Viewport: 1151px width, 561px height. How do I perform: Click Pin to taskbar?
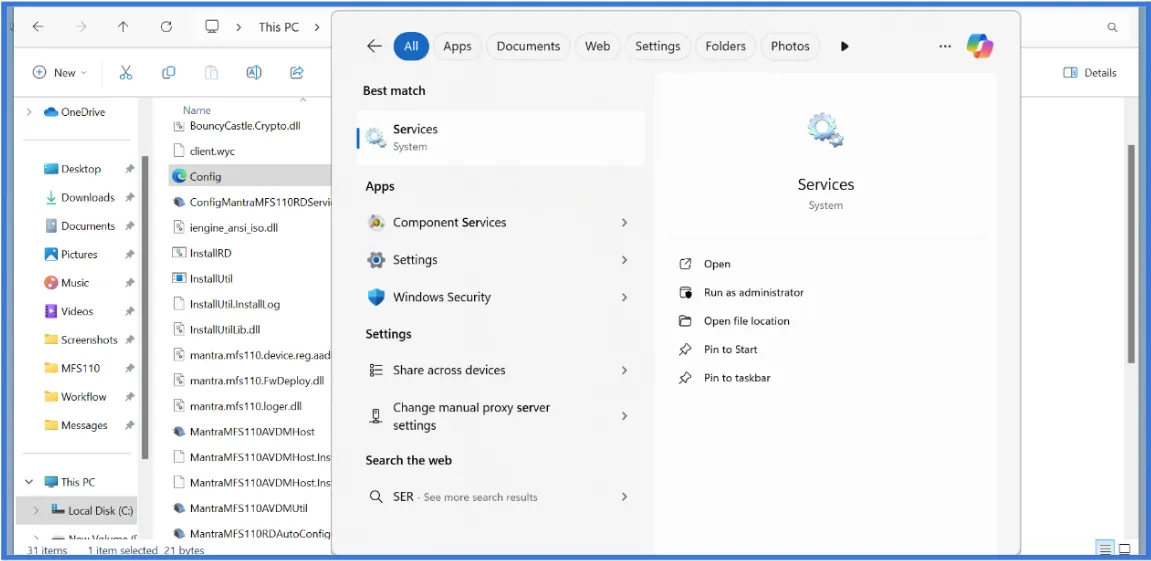click(x=737, y=378)
